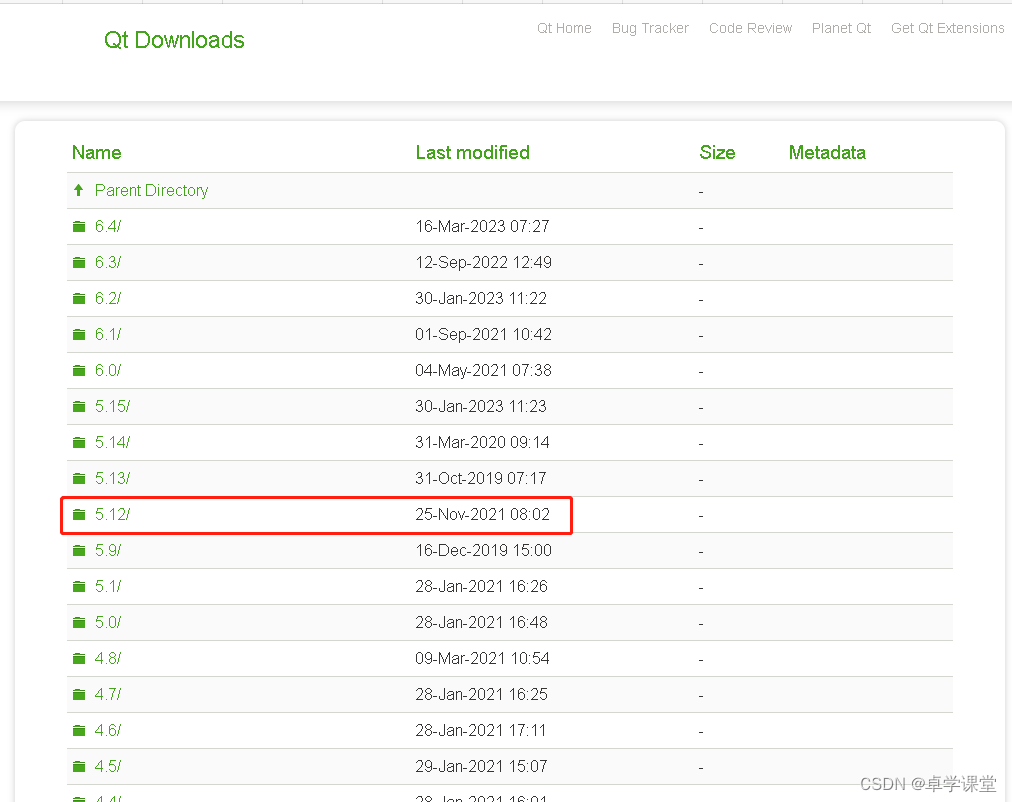This screenshot has width=1012, height=802.
Task: Click the folder icon beside 6.2/
Action: [x=79, y=299]
